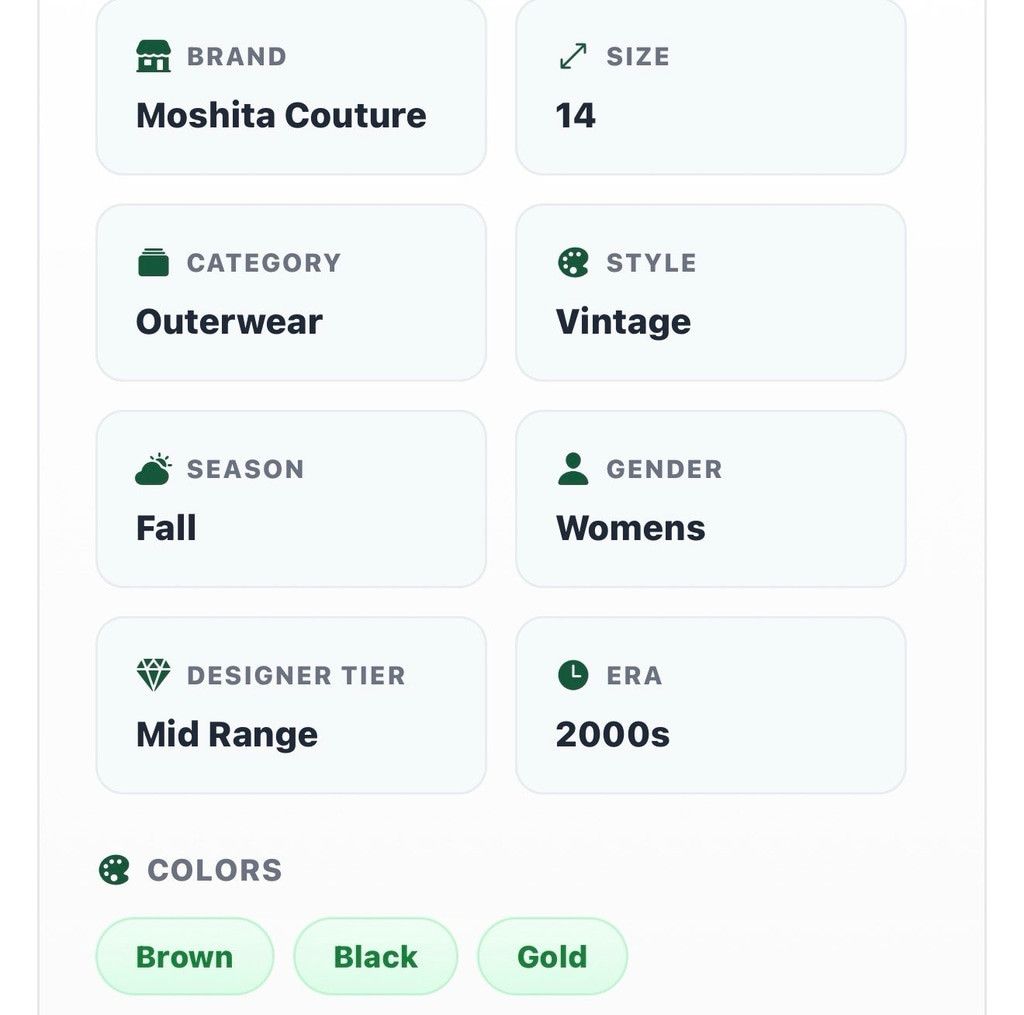Screen dimensions: 1024x1015
Task: Click the Fall season value
Action: (x=166, y=528)
